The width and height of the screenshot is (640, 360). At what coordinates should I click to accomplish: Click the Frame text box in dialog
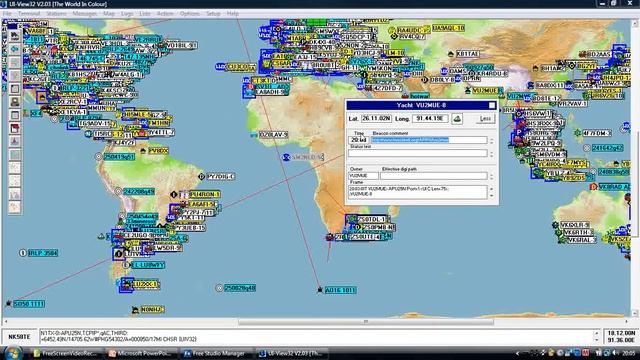click(417, 192)
